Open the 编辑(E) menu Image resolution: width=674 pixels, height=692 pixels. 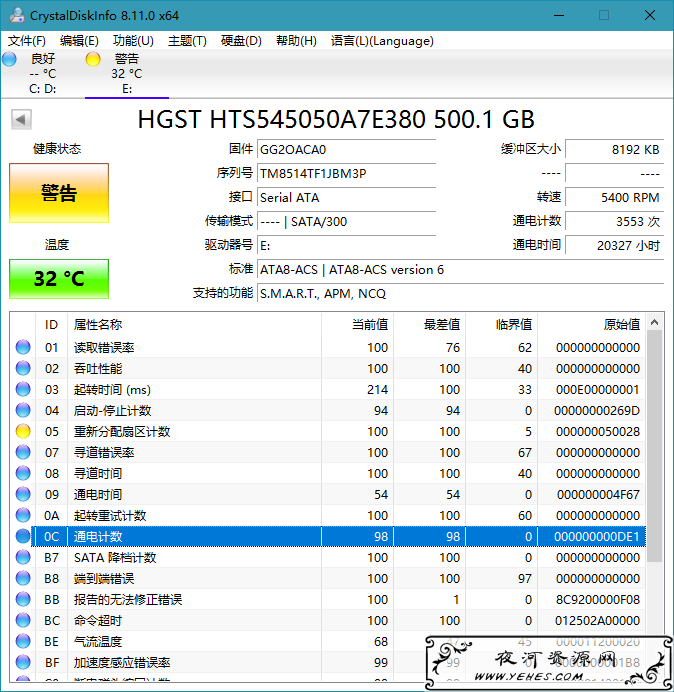pyautogui.click(x=79, y=41)
